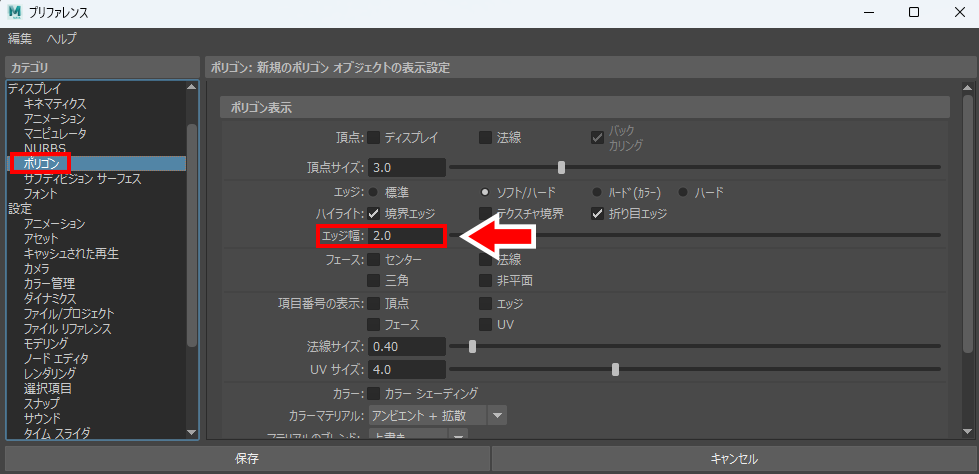The height and width of the screenshot is (474, 979).
Task: Open the マテリアルのブレンド dropdown
Action: coord(458,436)
